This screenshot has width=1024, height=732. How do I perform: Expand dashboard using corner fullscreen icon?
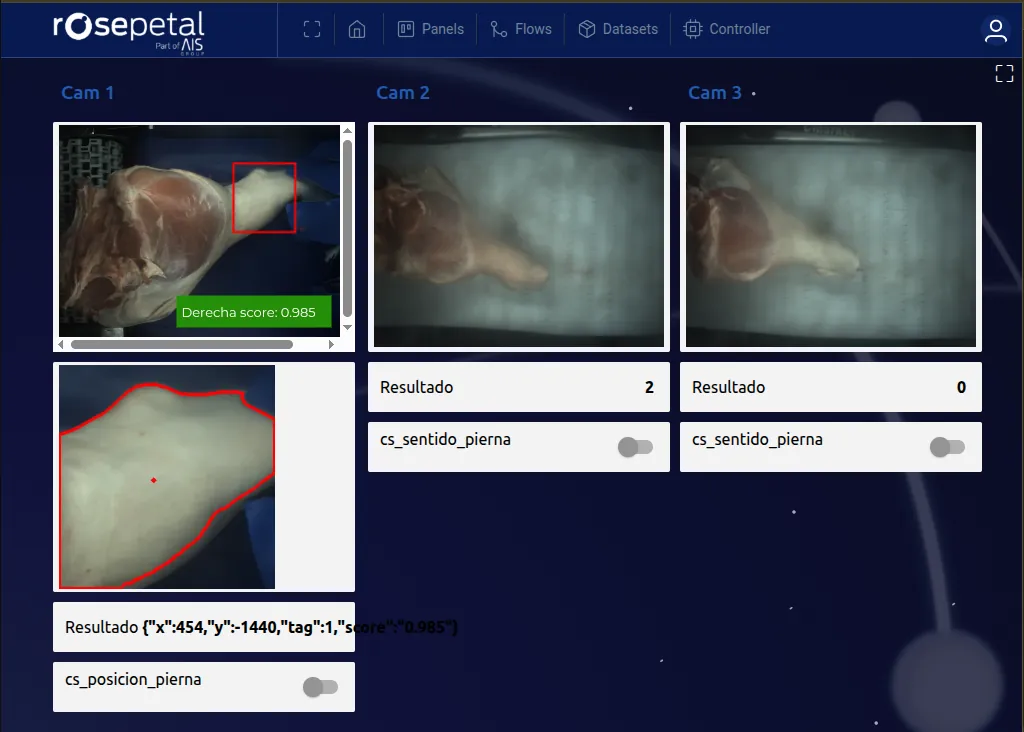point(1004,73)
